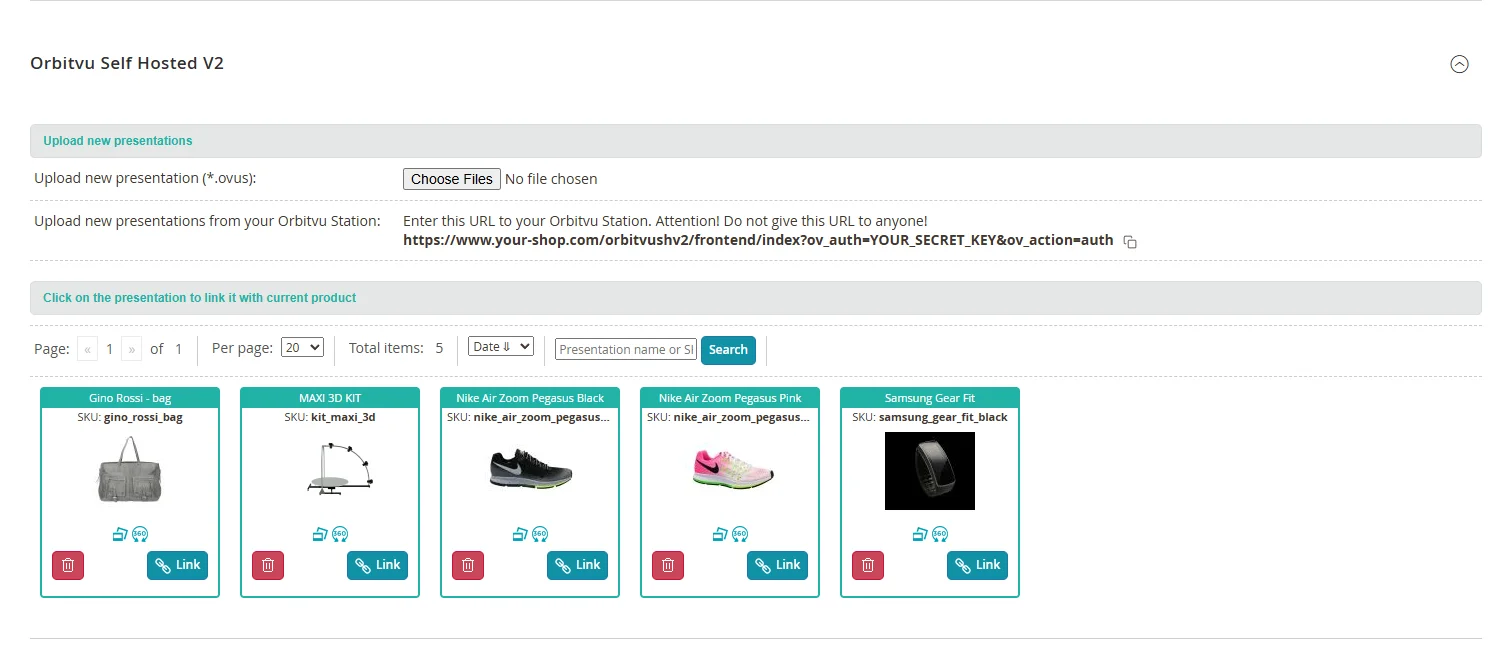The height and width of the screenshot is (671, 1512).
Task: Click the MAXI 3D KIT card title
Action: point(330,398)
